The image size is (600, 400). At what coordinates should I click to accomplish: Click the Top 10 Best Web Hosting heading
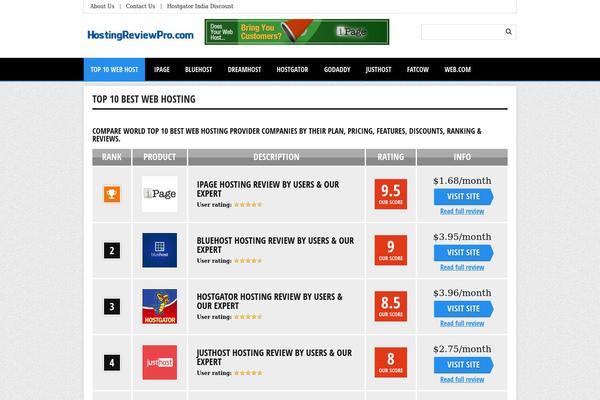144,100
